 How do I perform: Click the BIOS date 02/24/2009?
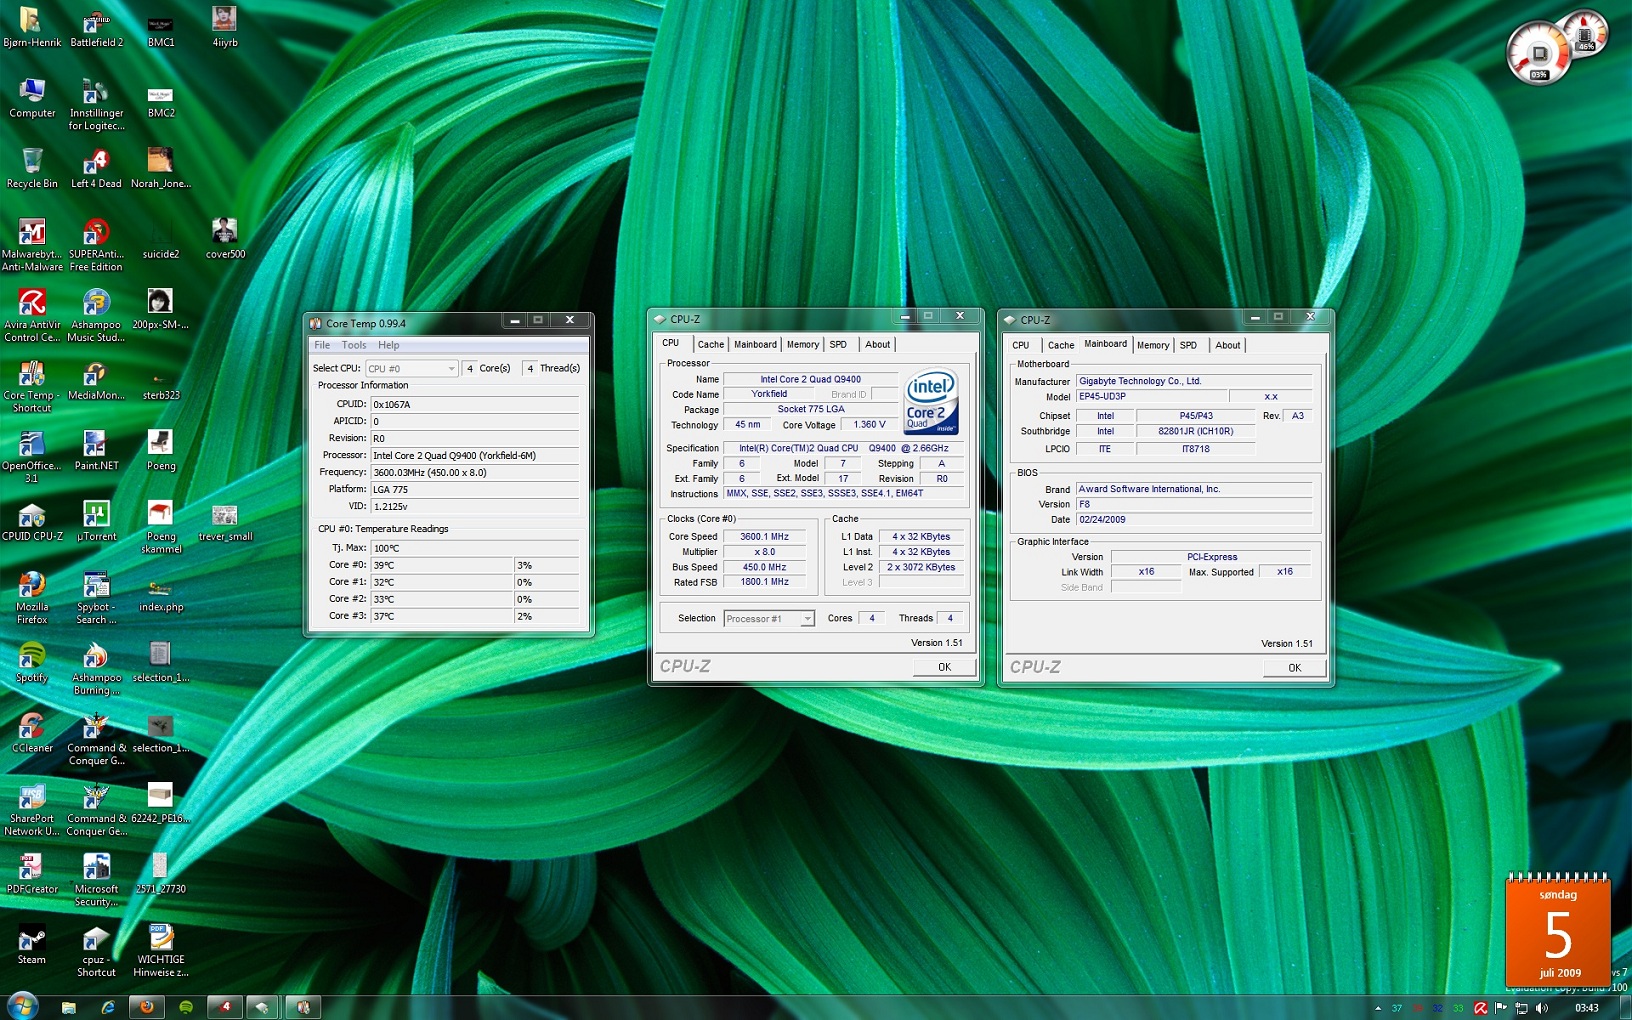pyautogui.click(x=1193, y=520)
